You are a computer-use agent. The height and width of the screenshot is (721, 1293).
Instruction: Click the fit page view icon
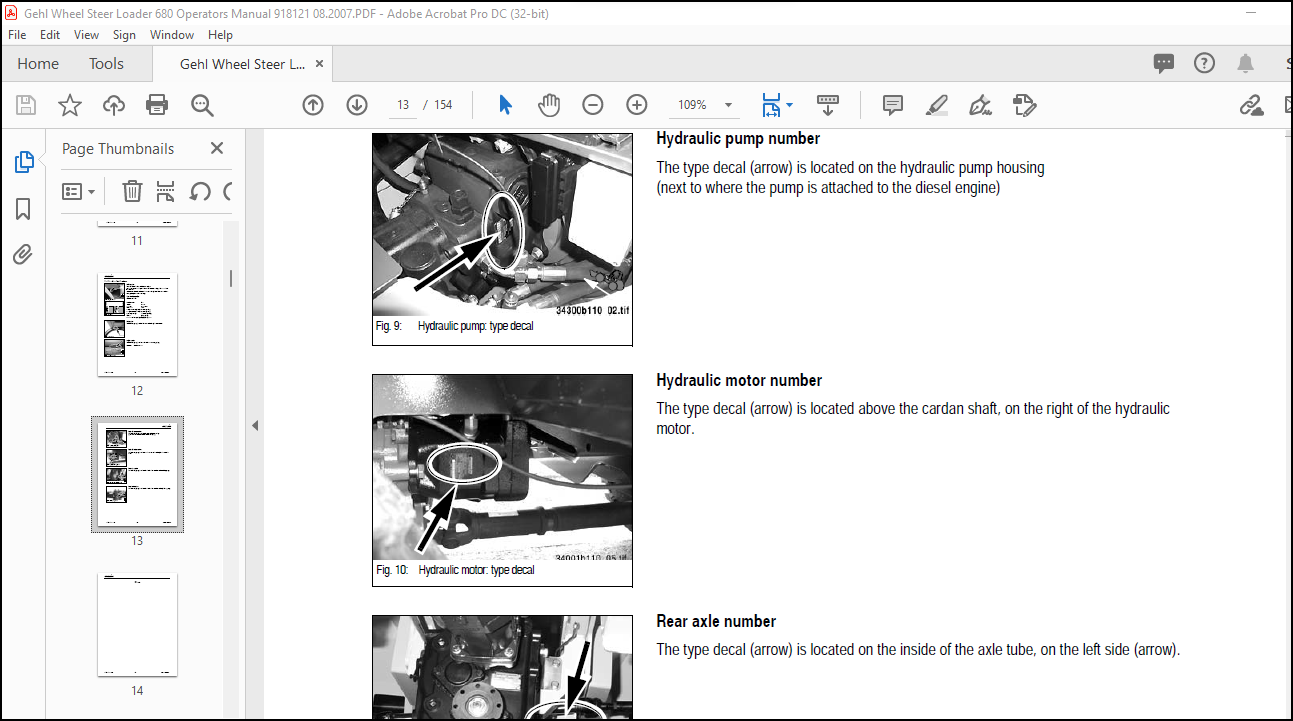point(770,105)
